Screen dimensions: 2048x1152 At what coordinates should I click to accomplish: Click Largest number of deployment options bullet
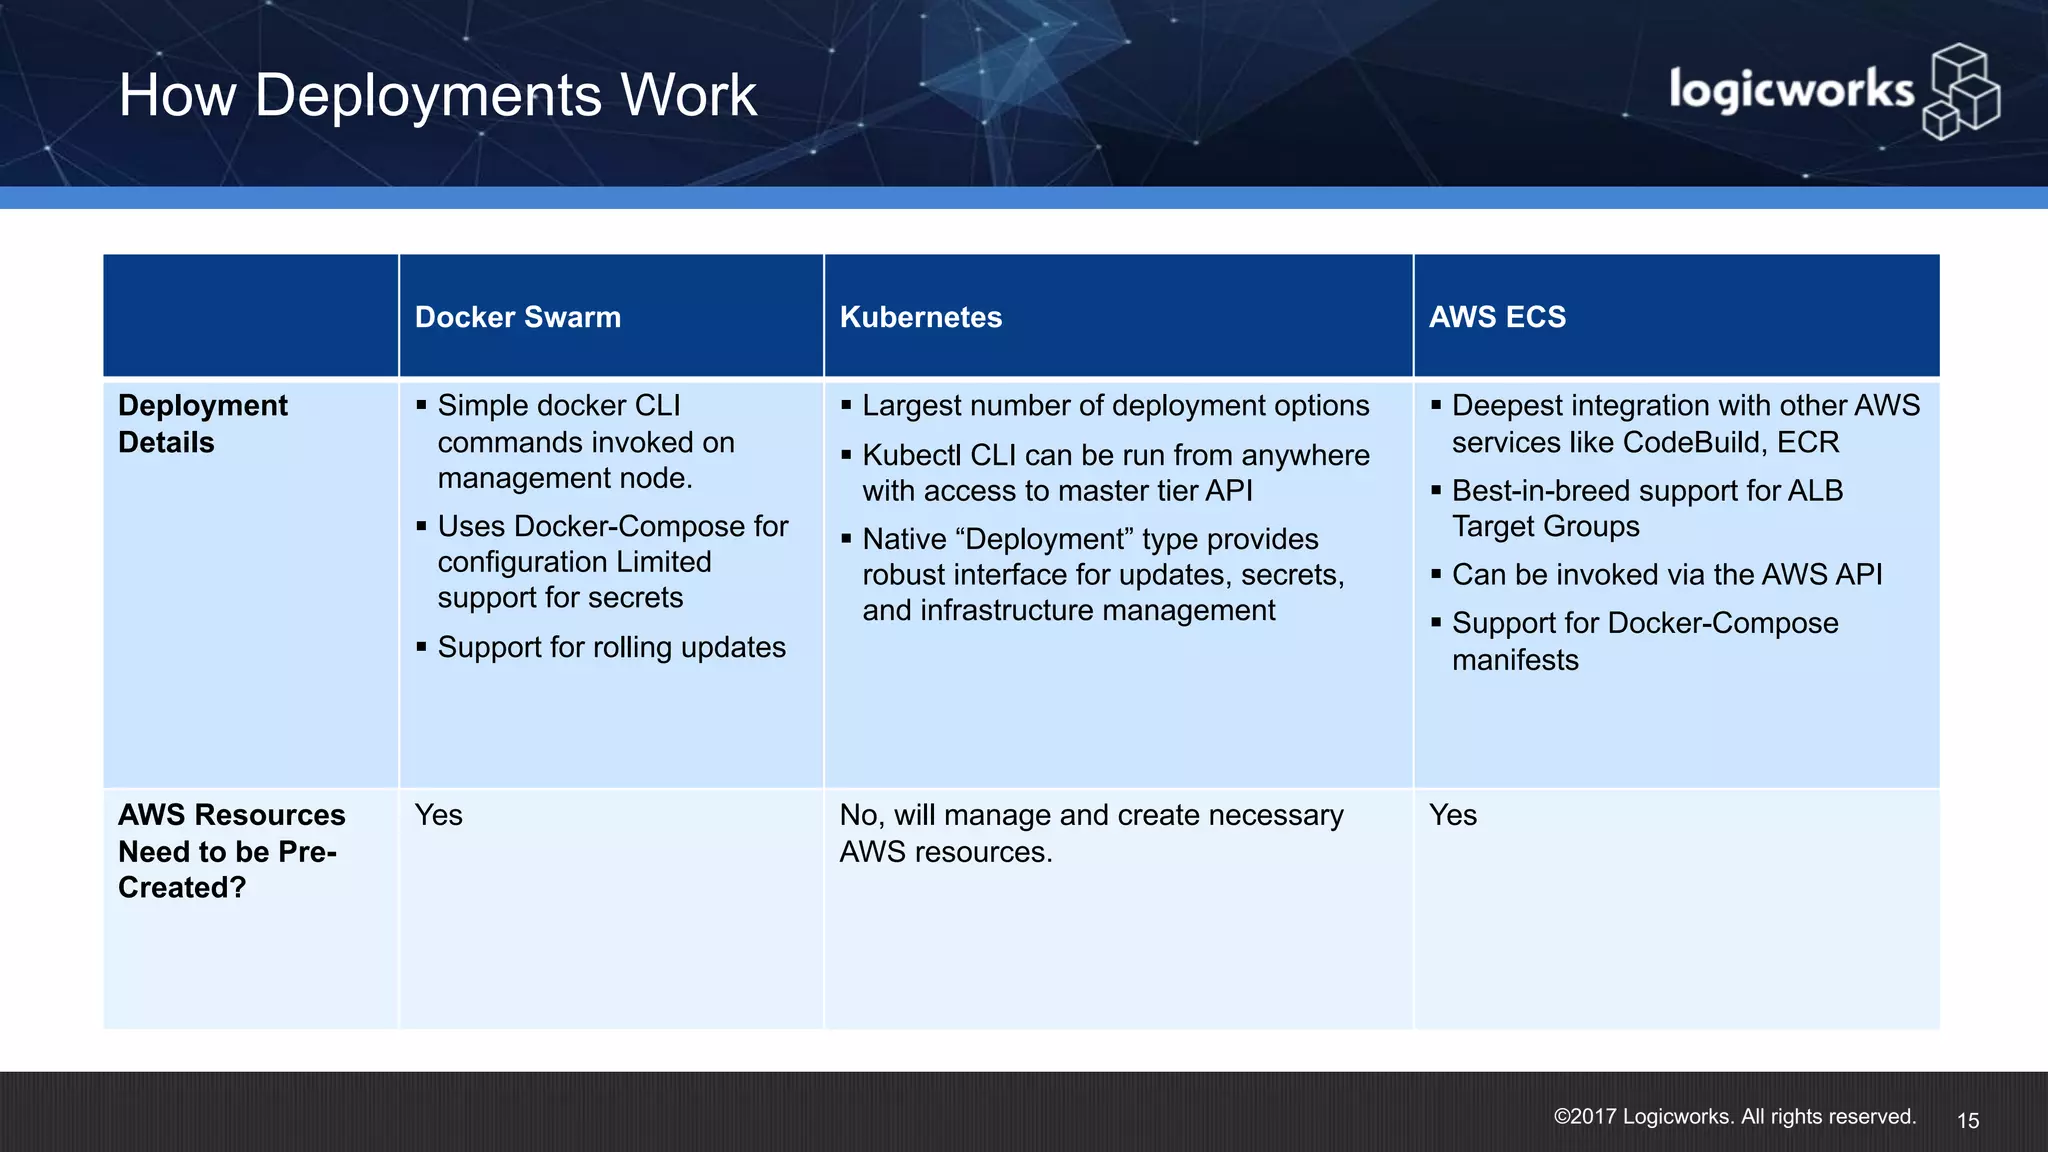point(1115,405)
